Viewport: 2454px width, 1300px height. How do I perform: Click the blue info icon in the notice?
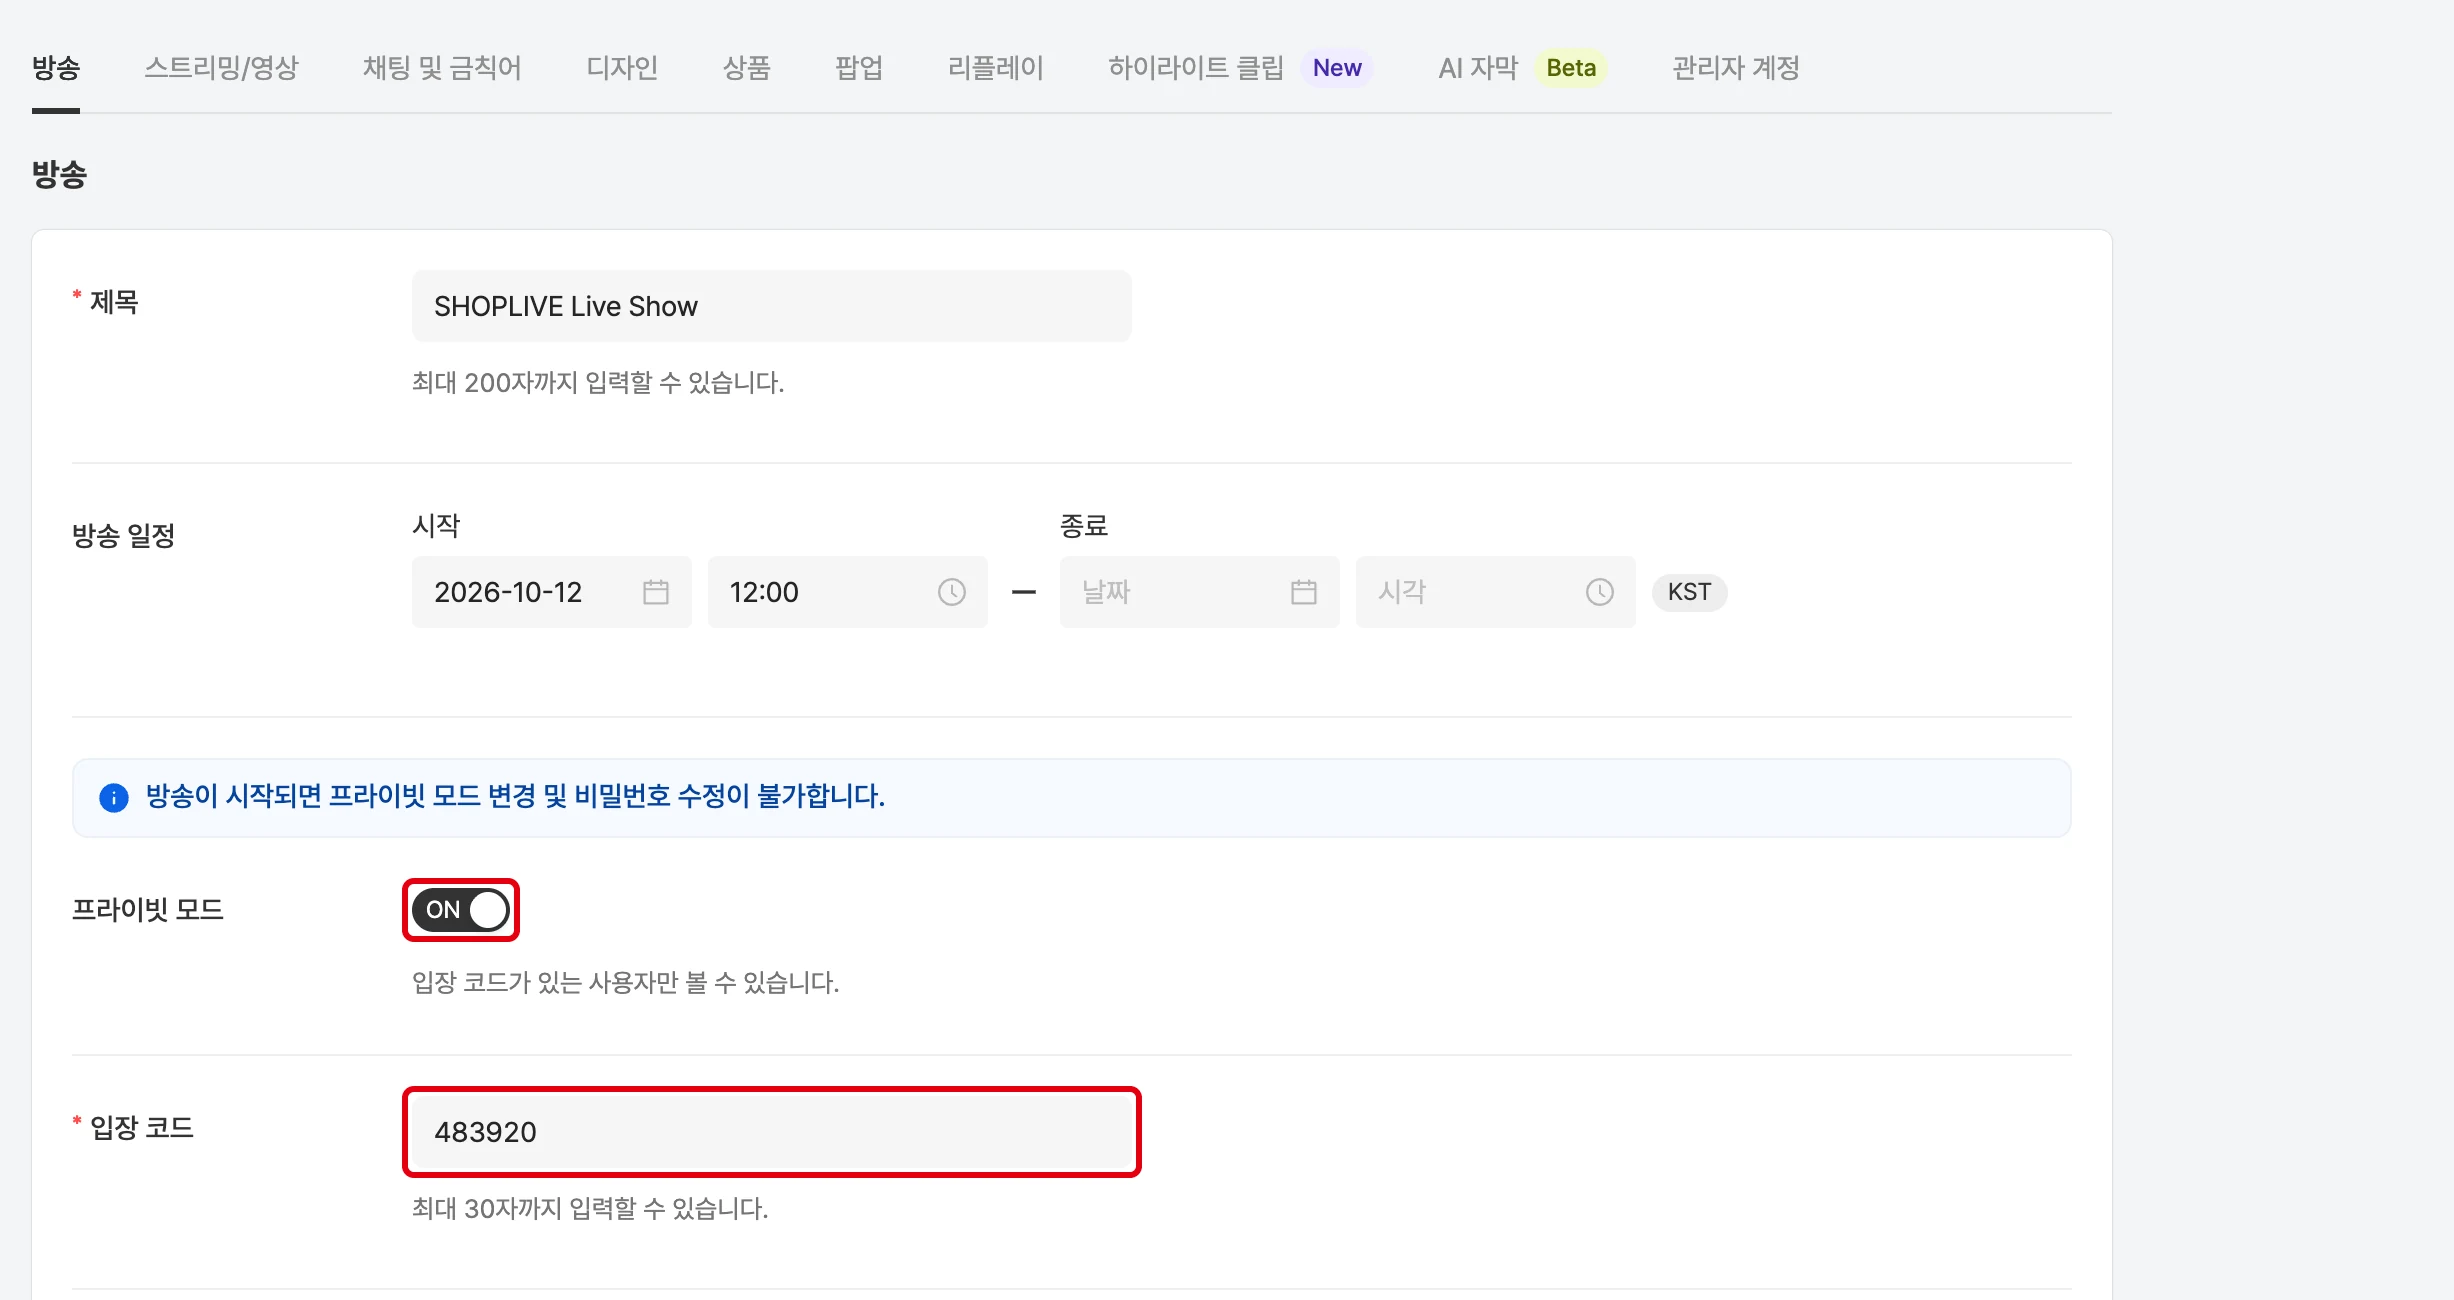click(x=114, y=798)
